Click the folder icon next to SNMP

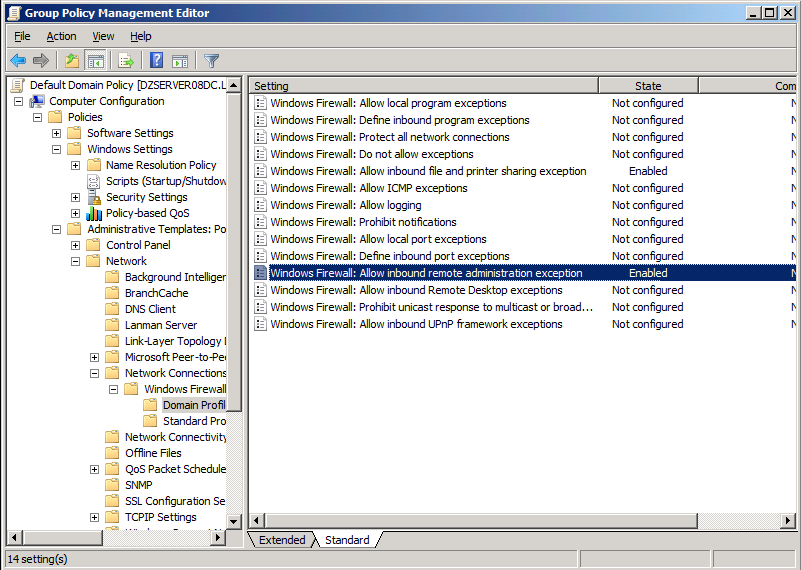coord(112,485)
